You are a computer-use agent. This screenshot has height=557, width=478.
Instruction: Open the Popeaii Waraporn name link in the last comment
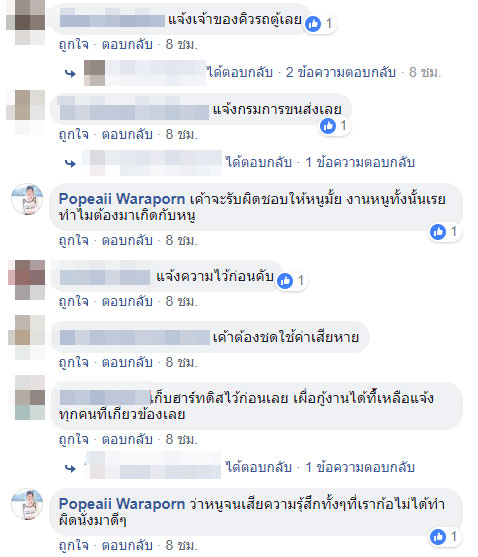122,504
